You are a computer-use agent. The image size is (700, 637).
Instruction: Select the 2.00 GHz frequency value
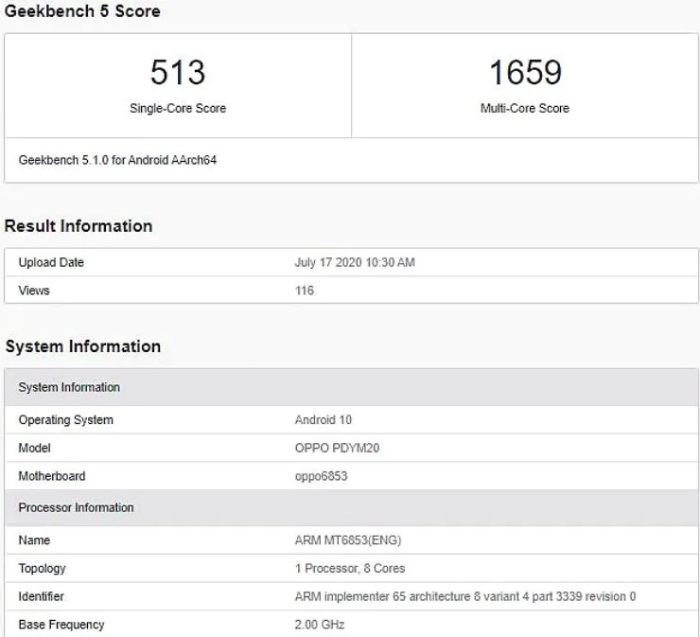click(320, 625)
